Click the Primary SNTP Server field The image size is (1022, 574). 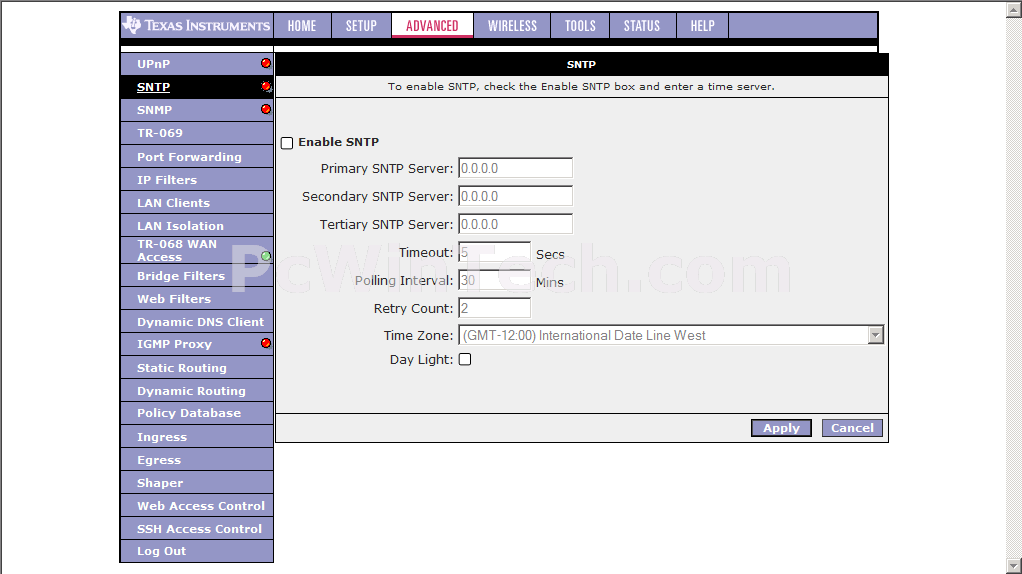click(515, 169)
